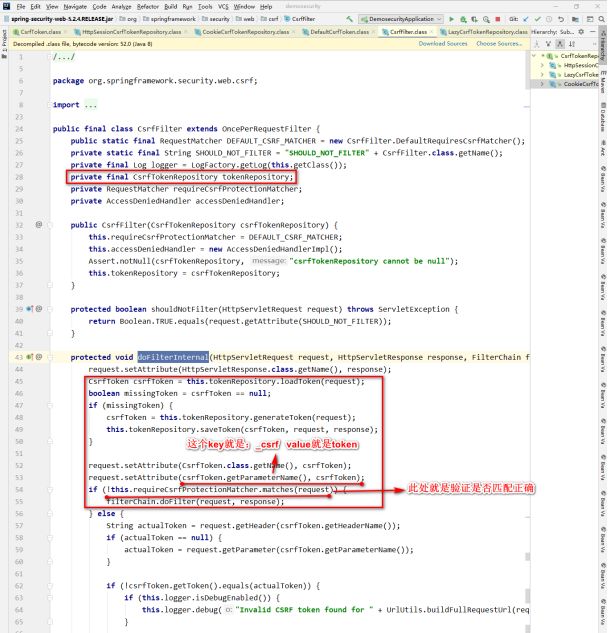Screen dimensions: 609x633
Task: Show supertypes hierarchy icon
Action: pos(548,44)
